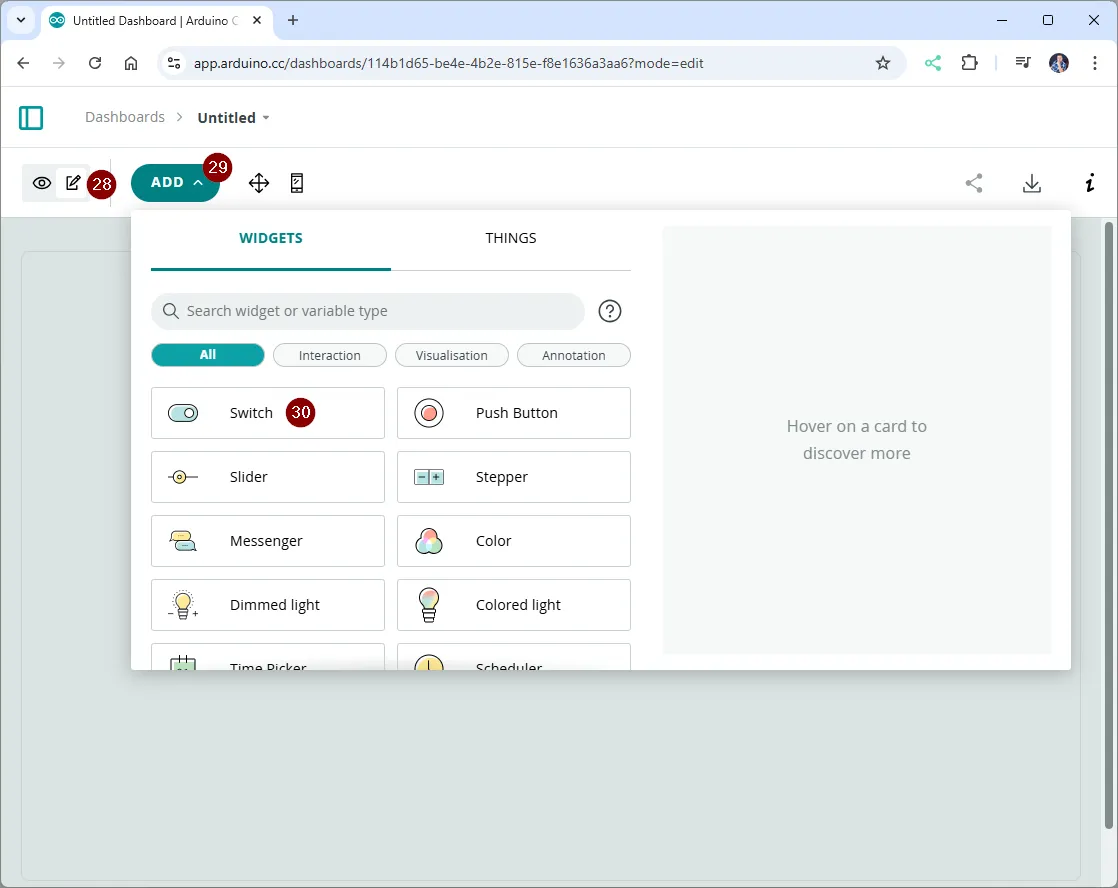Go to Dashboards breadcrumb link
This screenshot has height=888, width=1118.
tap(125, 117)
